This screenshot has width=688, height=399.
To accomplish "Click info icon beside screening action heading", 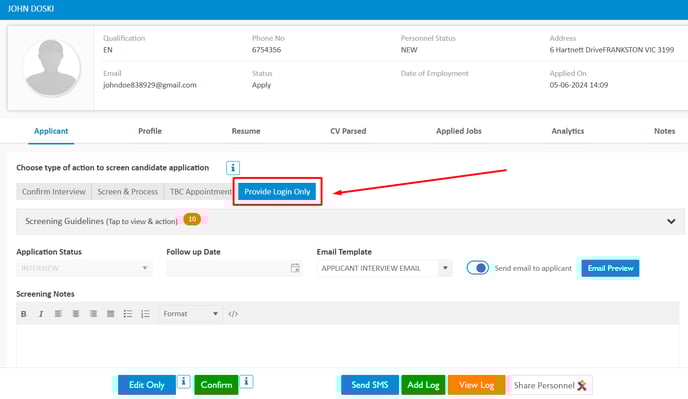I will tap(233, 168).
